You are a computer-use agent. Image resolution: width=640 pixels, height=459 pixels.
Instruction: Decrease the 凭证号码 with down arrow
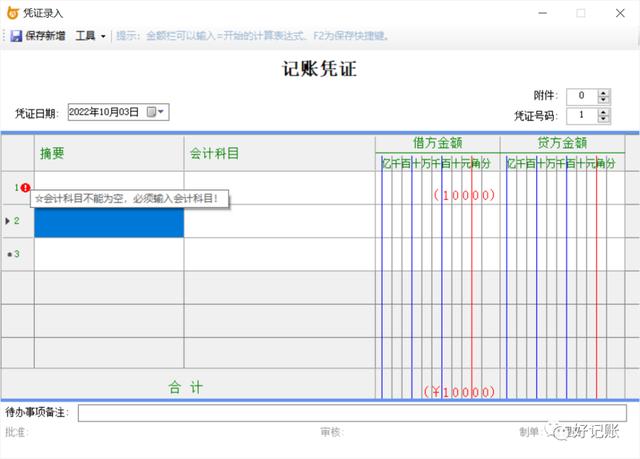603,120
